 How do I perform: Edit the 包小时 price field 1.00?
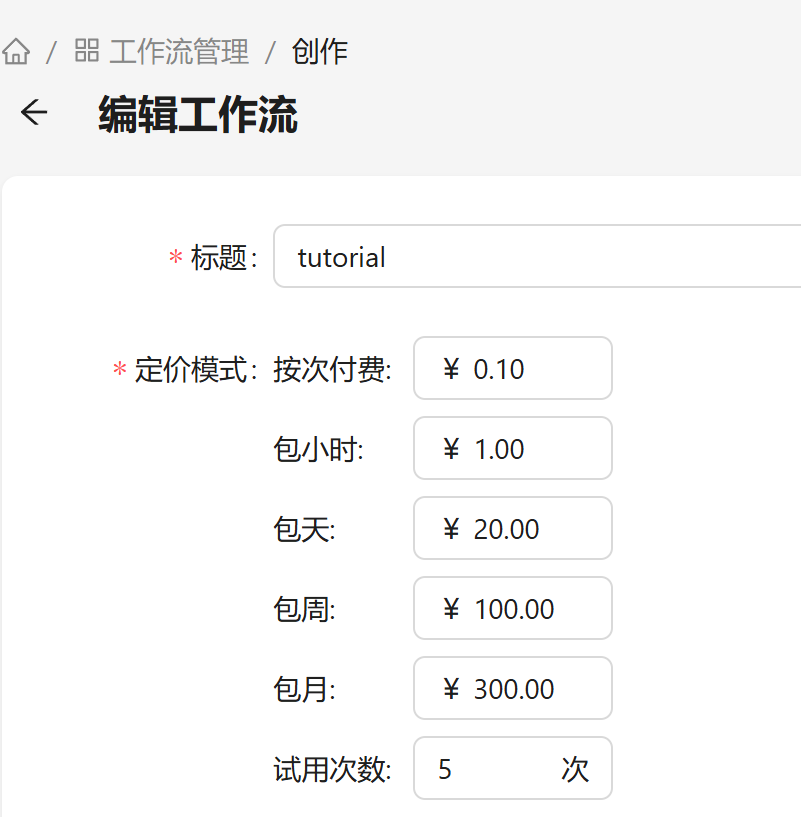click(x=513, y=448)
